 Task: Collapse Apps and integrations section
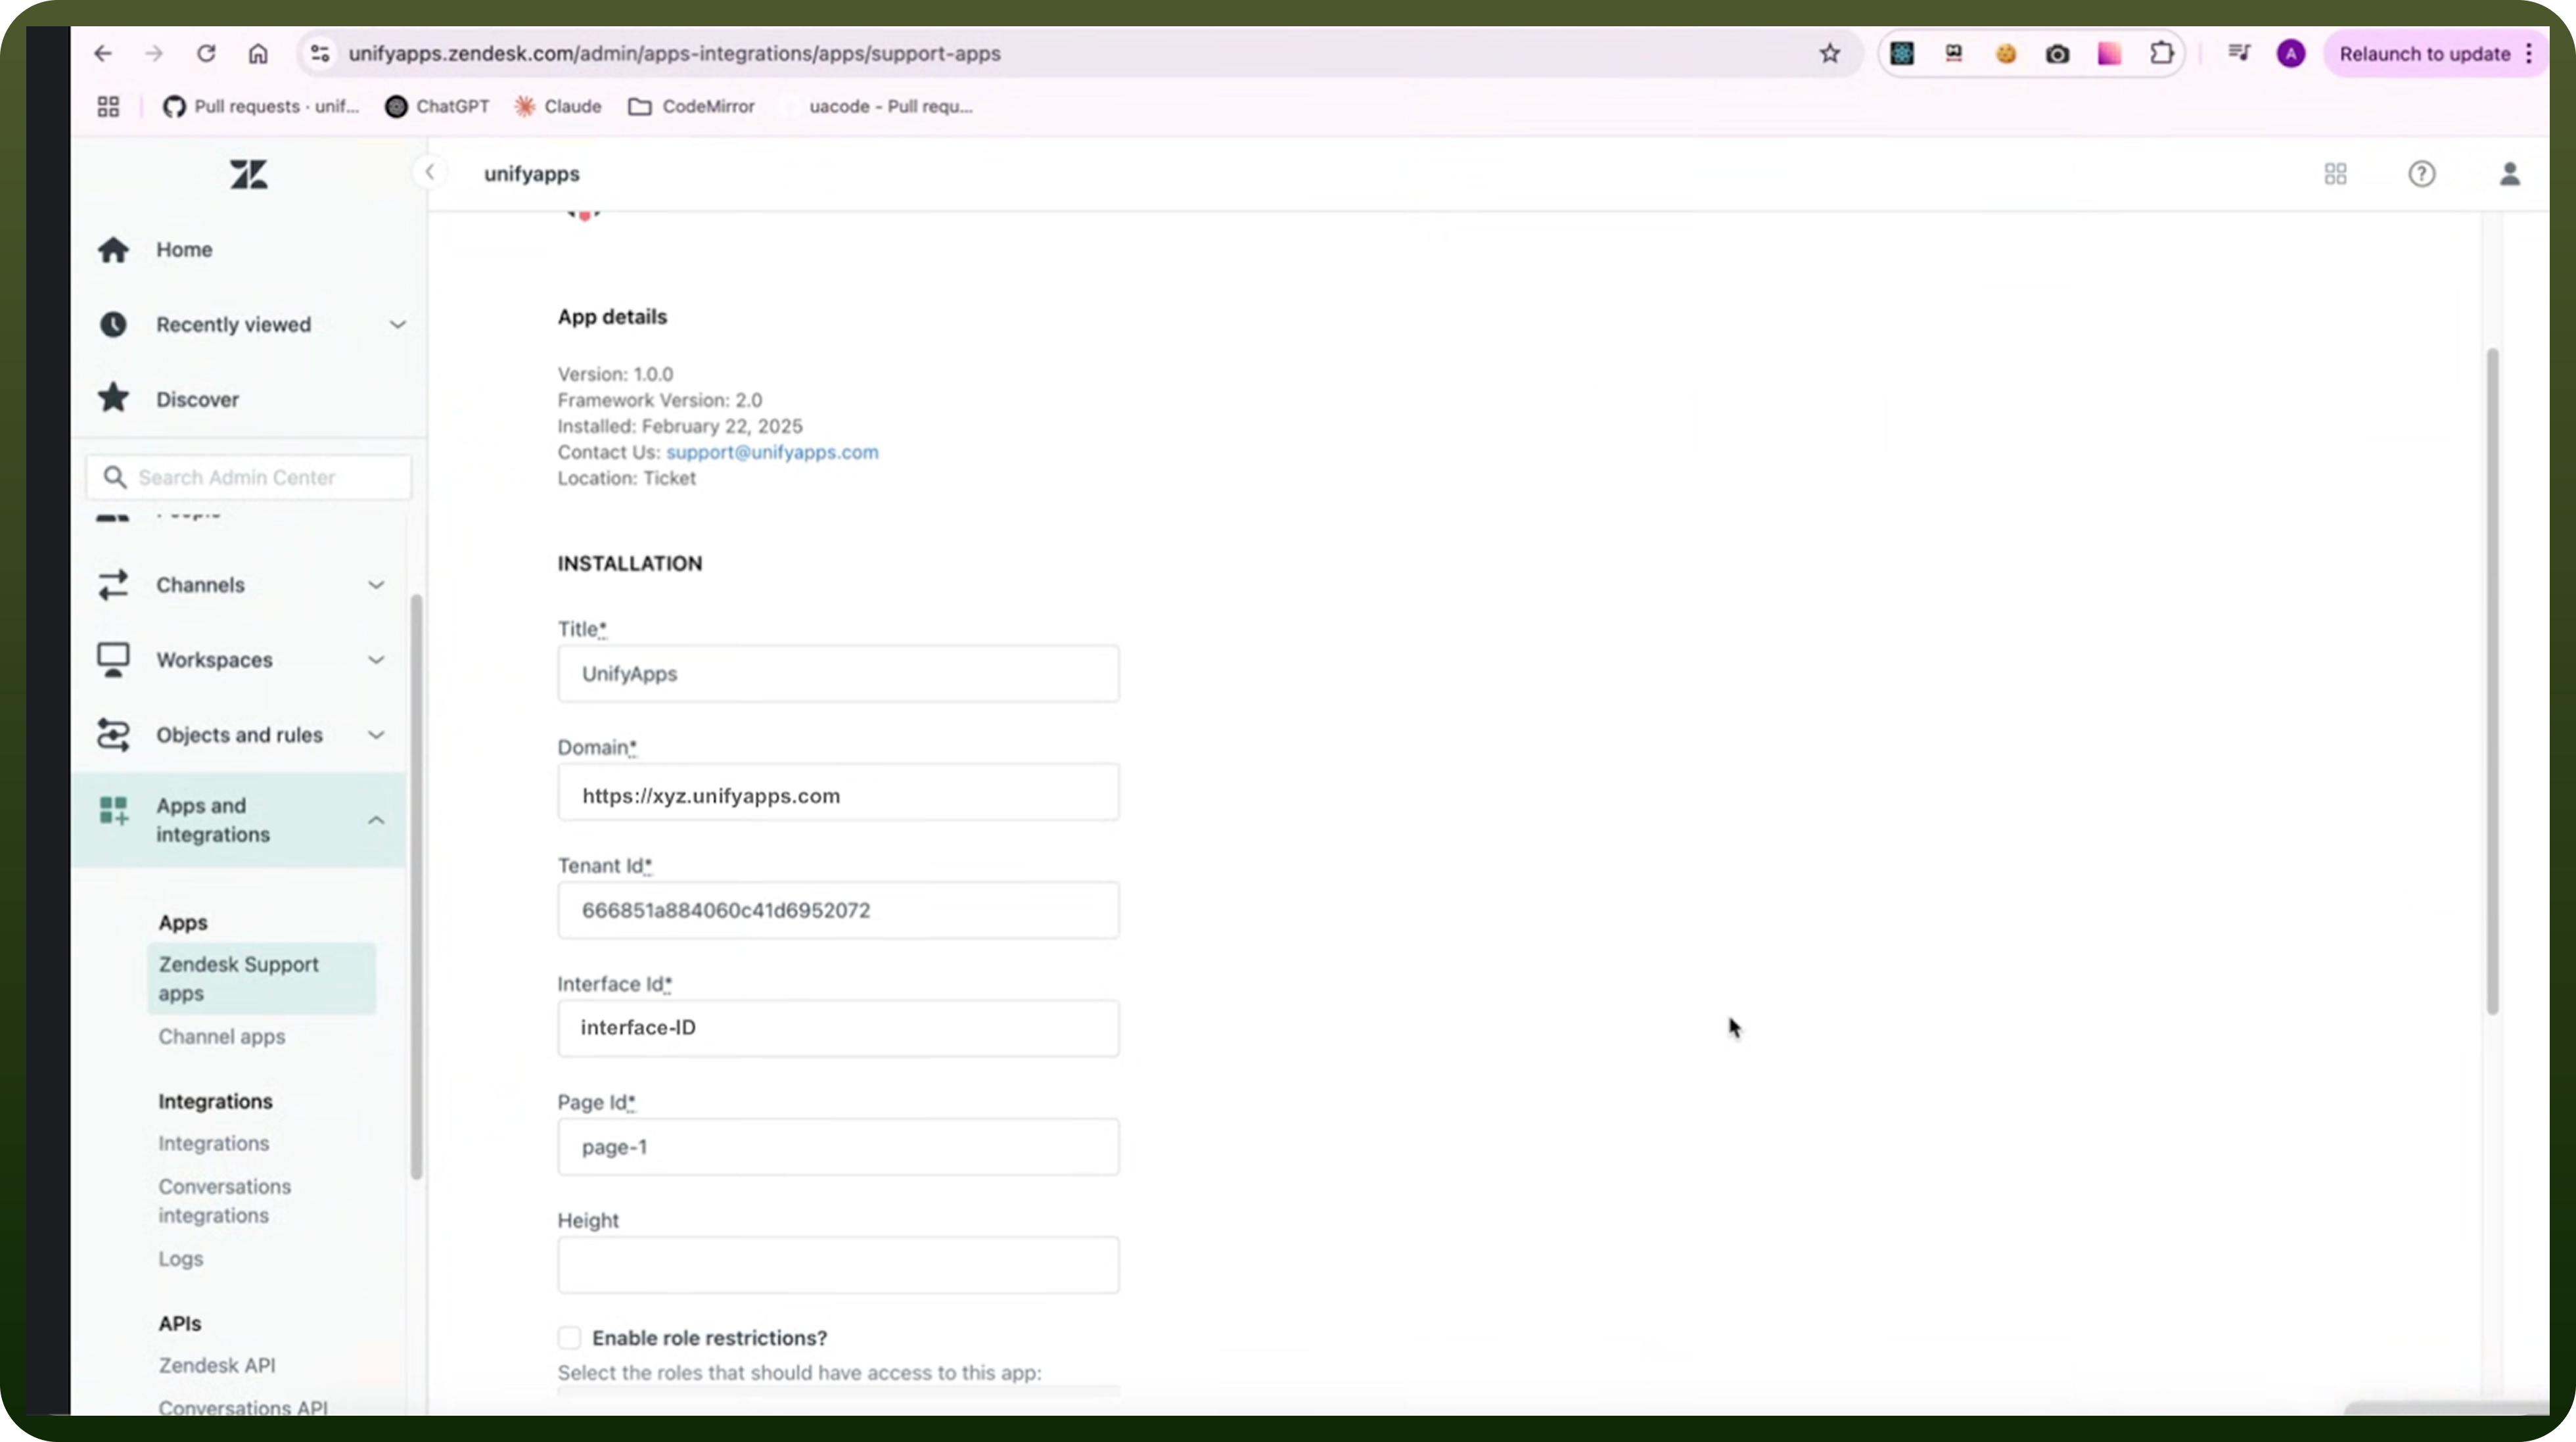376,820
